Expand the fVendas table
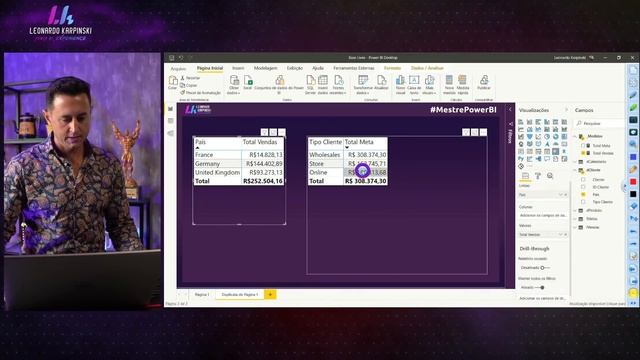 (x=576, y=227)
